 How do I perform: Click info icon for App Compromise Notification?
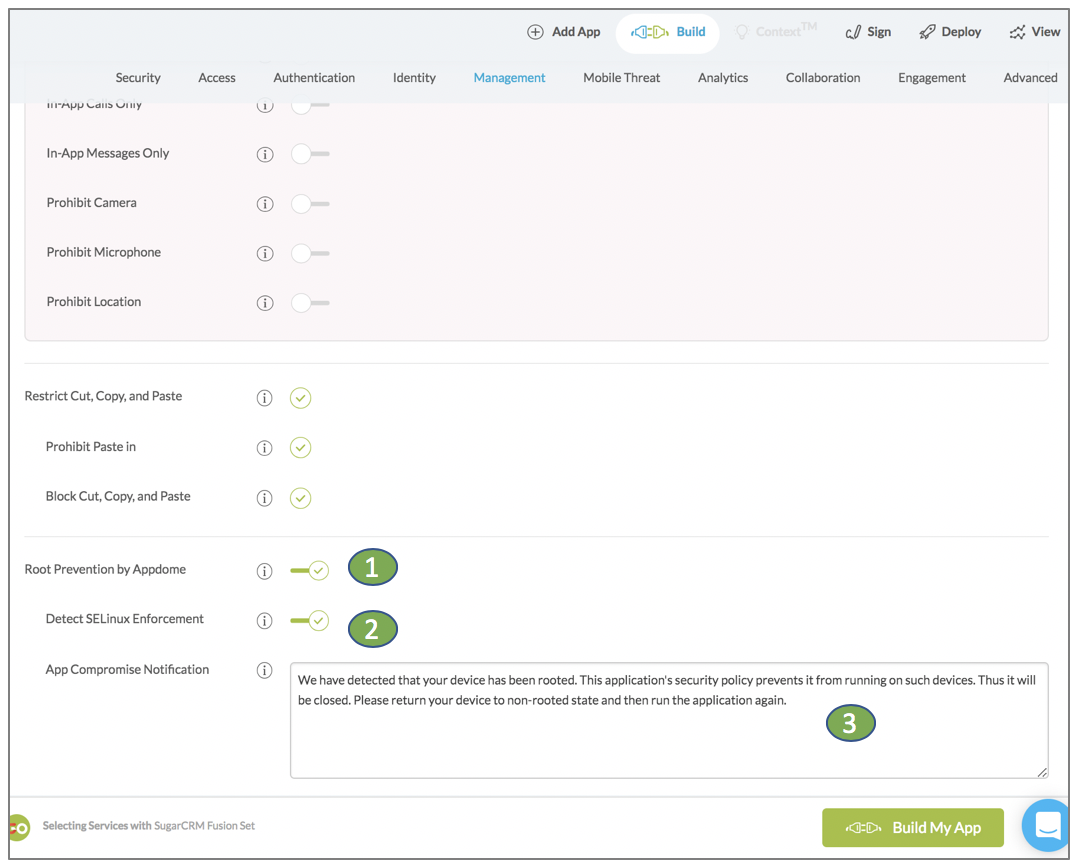pyautogui.click(x=265, y=671)
